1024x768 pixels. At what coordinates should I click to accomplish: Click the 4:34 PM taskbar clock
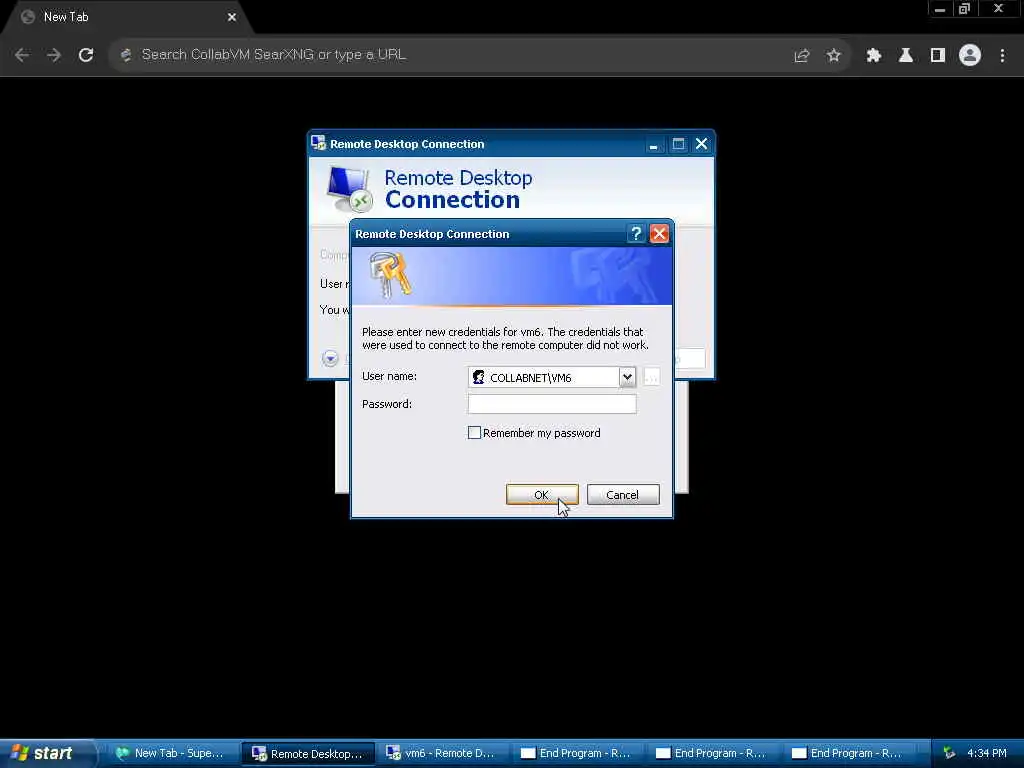coord(987,753)
